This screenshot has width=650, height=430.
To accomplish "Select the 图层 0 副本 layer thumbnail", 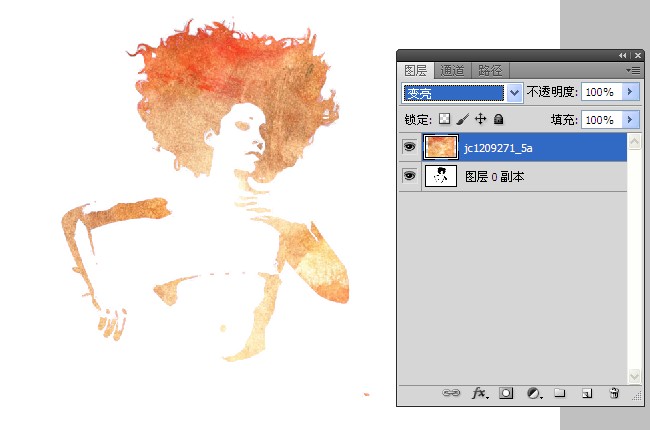I will [x=441, y=177].
